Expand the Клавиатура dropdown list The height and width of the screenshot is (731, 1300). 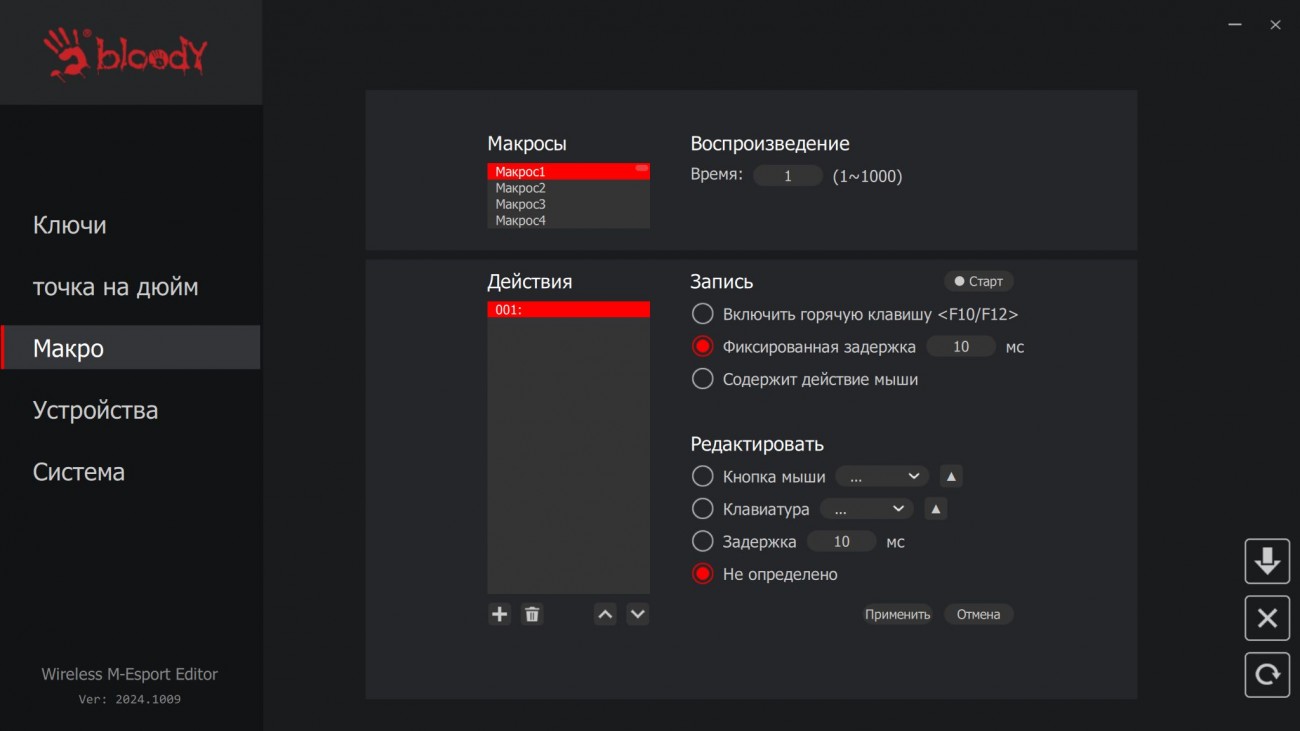pos(866,509)
